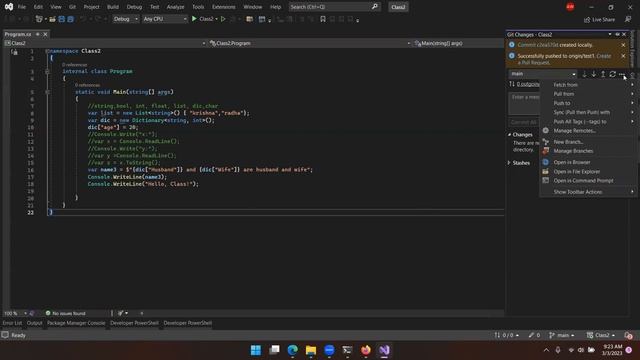Click the '0 outgoing' commits link
Screen dimensions: 640x360
528,84
